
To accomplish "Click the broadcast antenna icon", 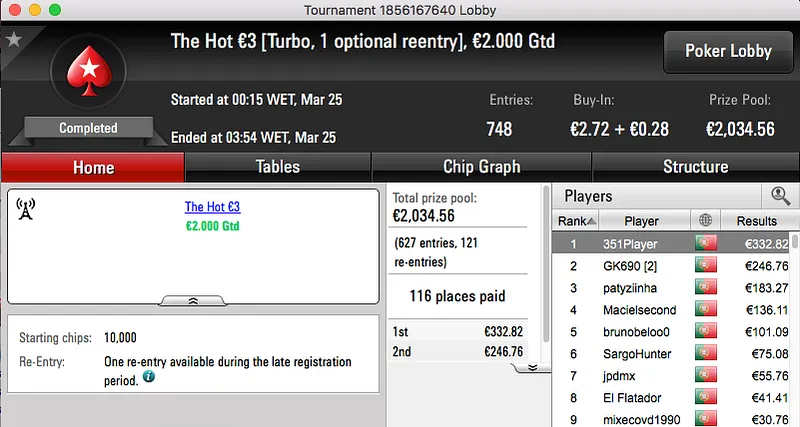I will [x=27, y=208].
